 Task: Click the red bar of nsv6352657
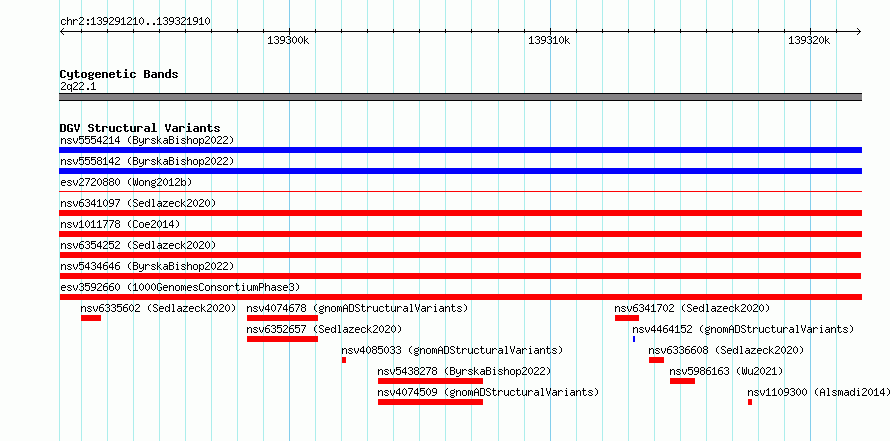282,339
